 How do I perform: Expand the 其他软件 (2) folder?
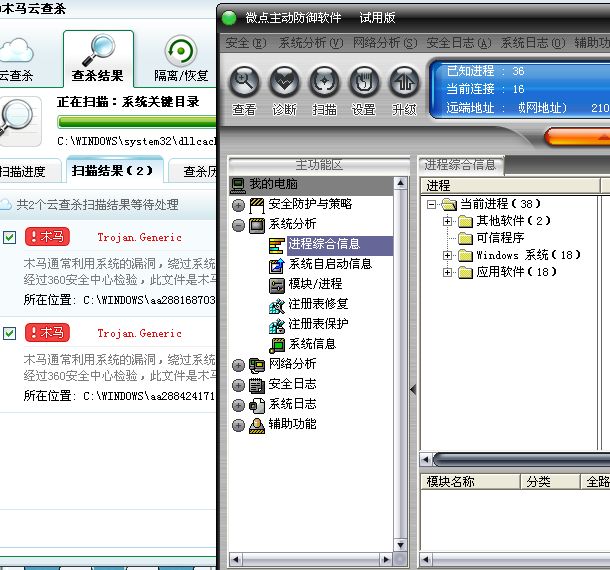tap(447, 221)
